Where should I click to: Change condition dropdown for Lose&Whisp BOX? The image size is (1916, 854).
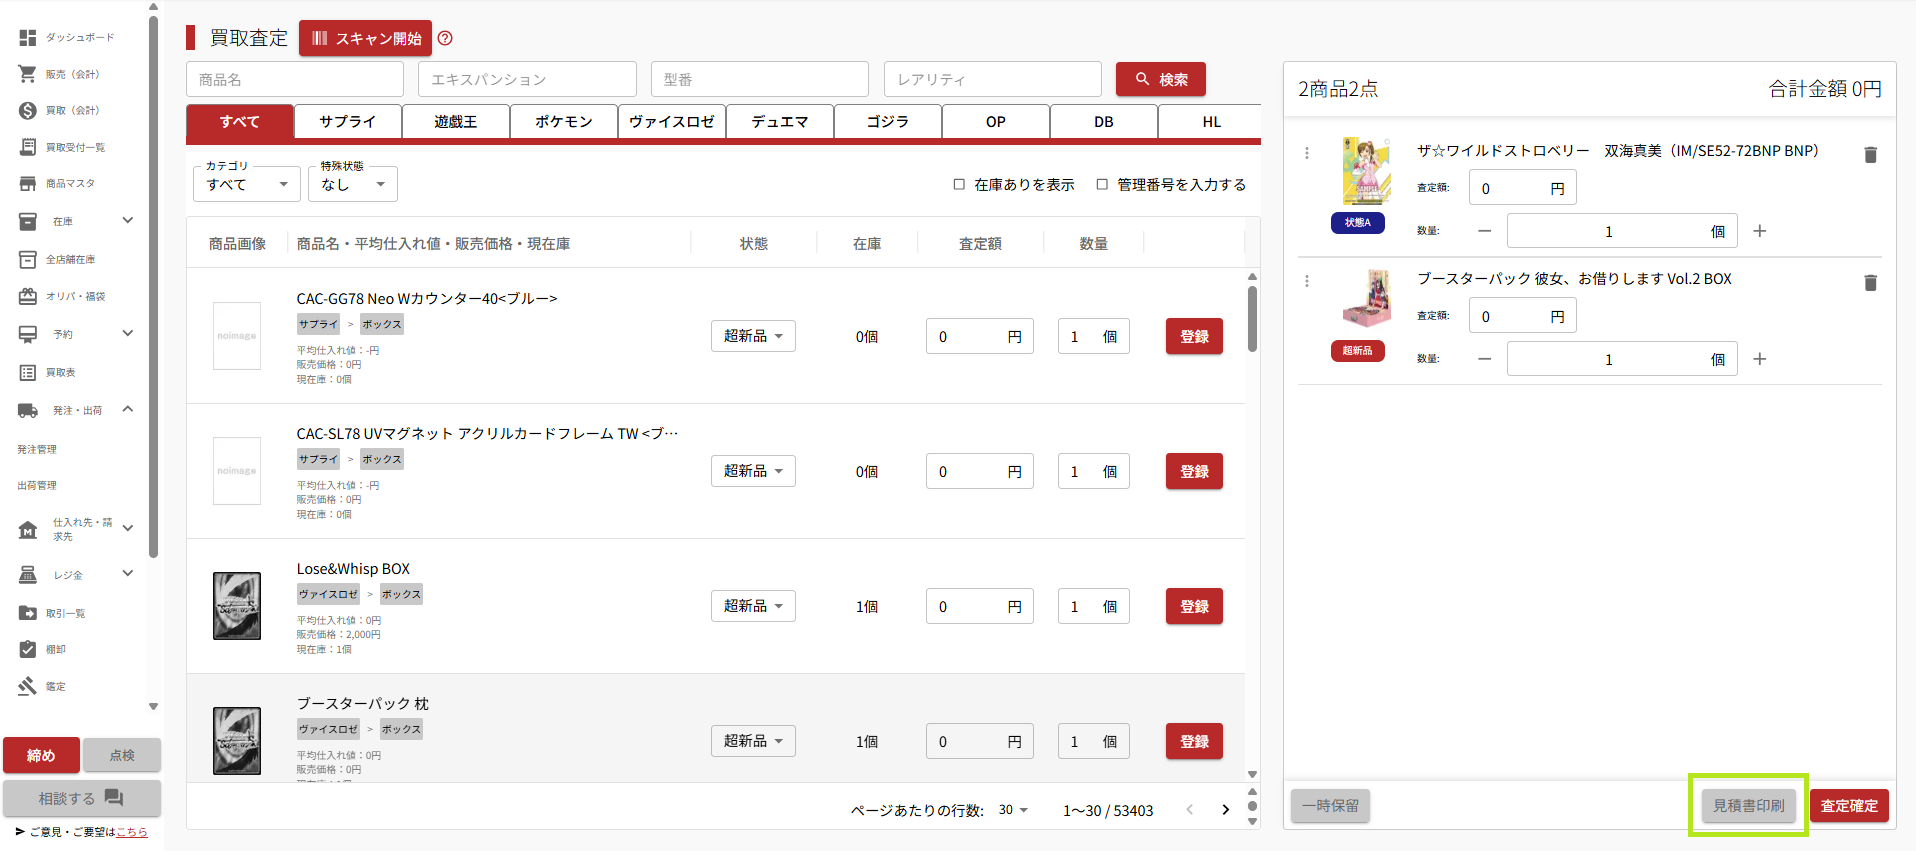(753, 606)
